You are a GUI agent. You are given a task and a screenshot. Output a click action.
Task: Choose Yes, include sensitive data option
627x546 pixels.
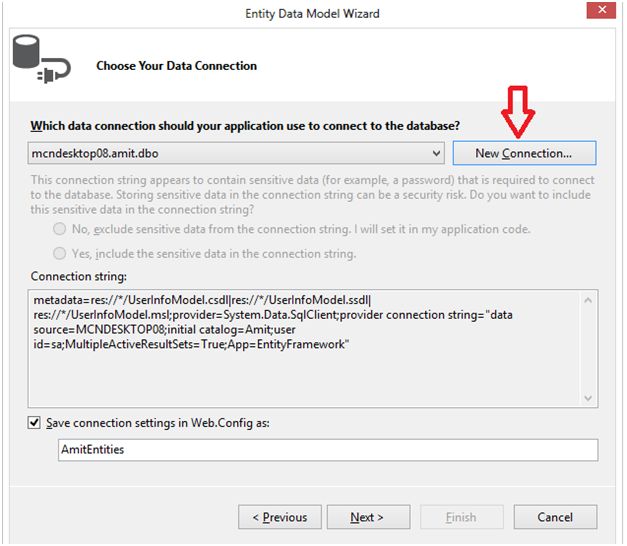pos(60,254)
